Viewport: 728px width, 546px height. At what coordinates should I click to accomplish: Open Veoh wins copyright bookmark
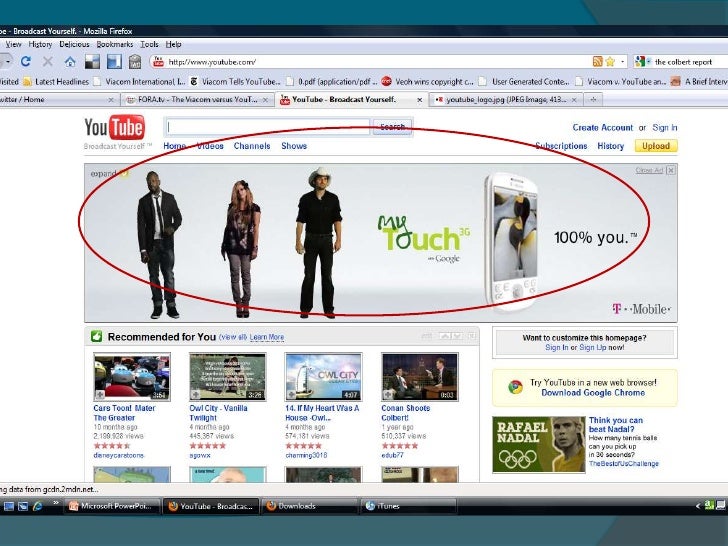tap(428, 82)
